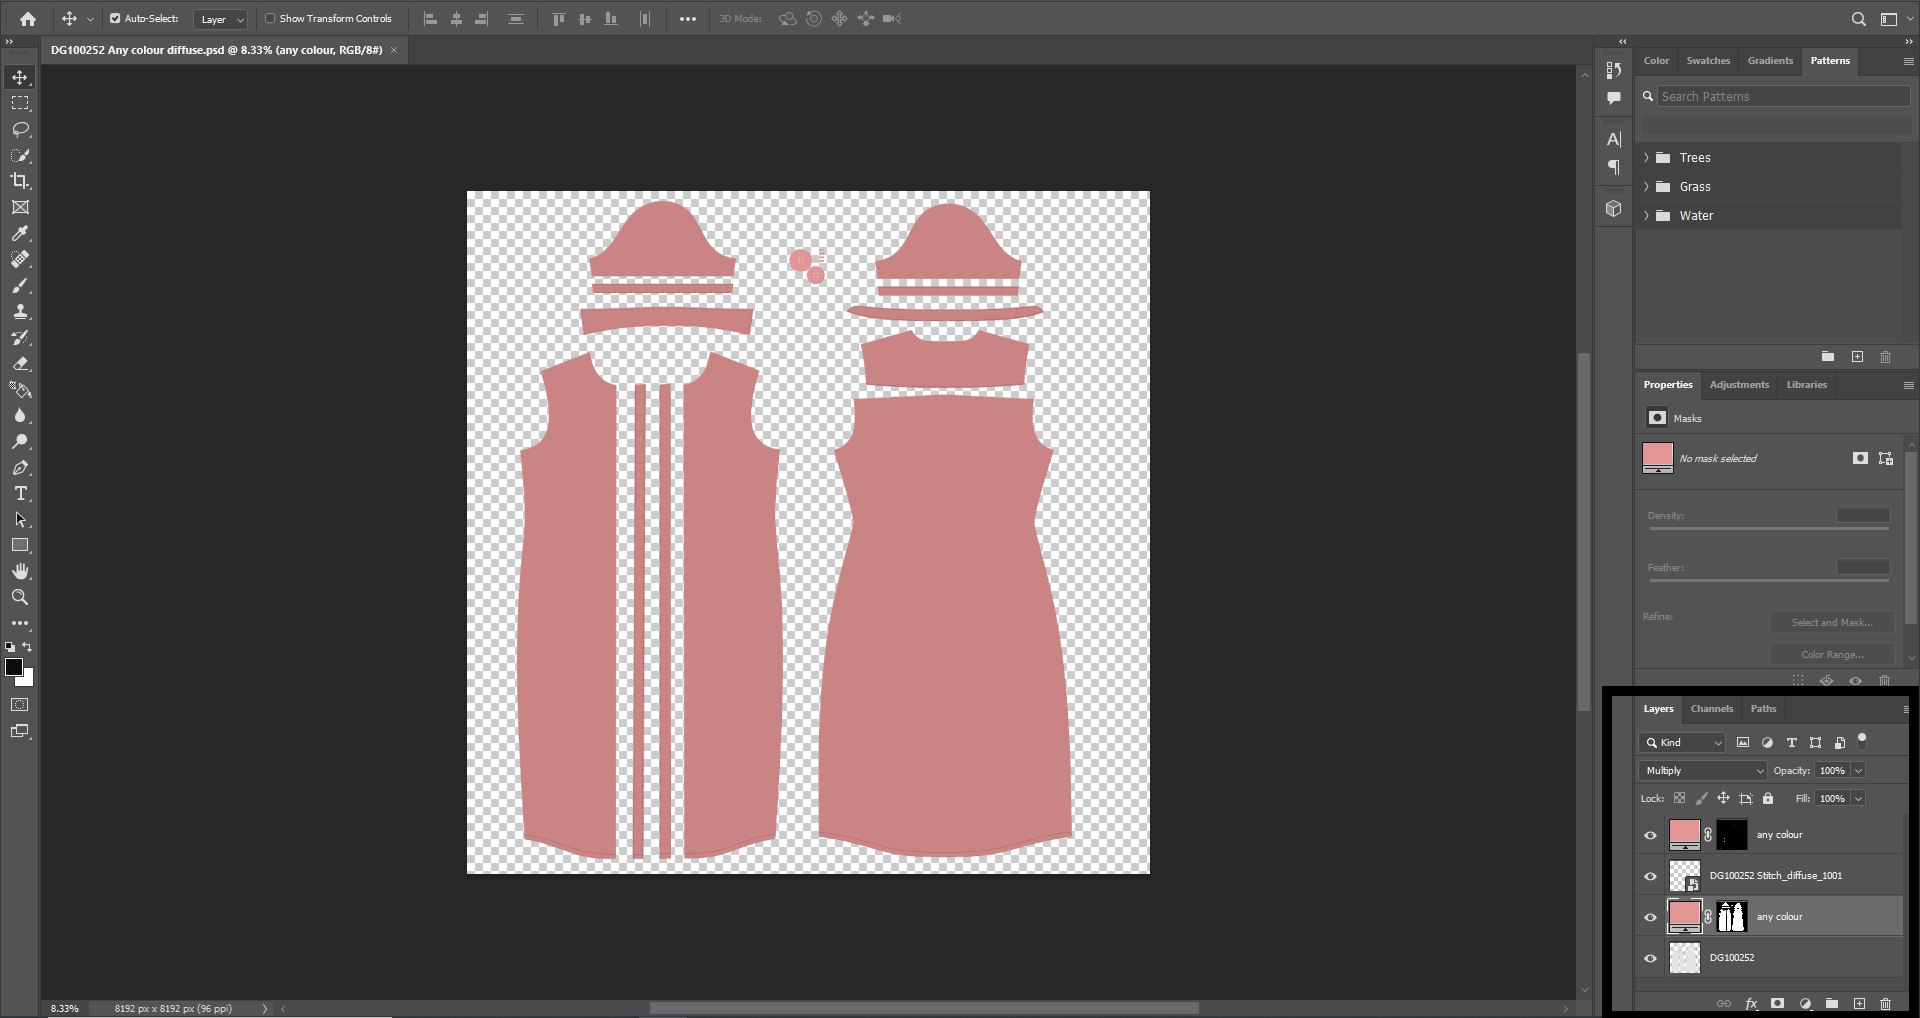The width and height of the screenshot is (1920, 1018).
Task: Expand the Water pattern folder
Action: coord(1646,216)
